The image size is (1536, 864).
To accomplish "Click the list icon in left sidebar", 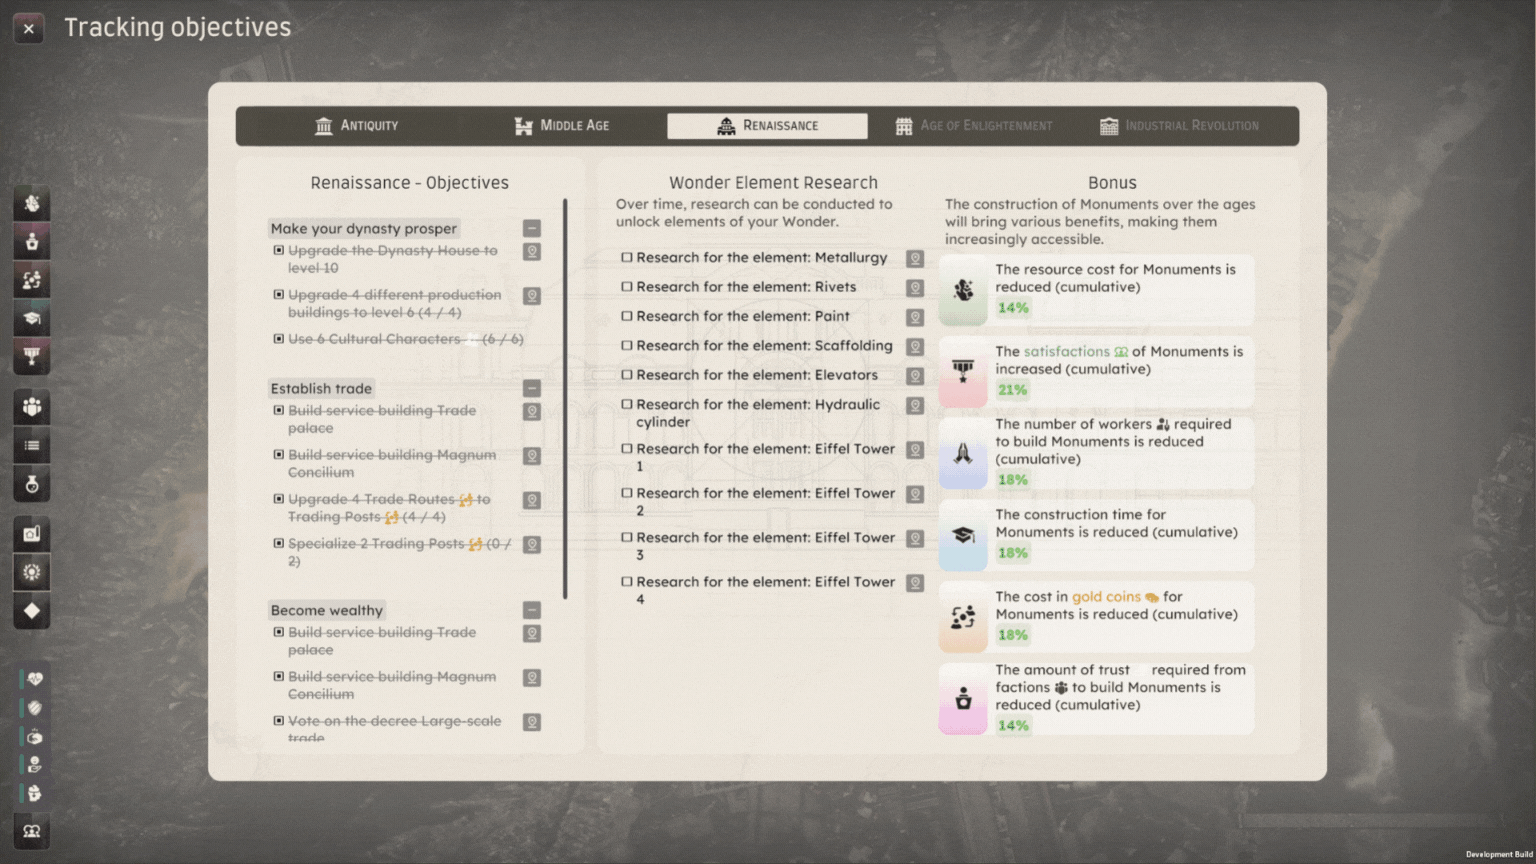I will click(x=32, y=446).
